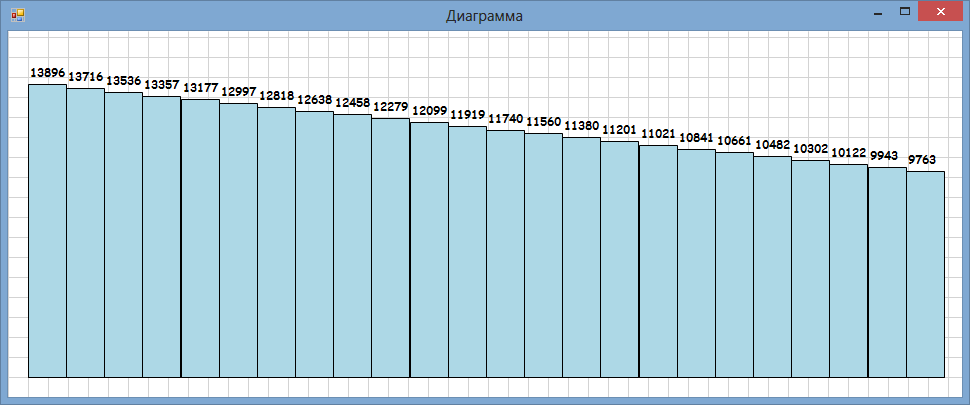Click the value label 13357
The image size is (970, 405).
coord(162,85)
